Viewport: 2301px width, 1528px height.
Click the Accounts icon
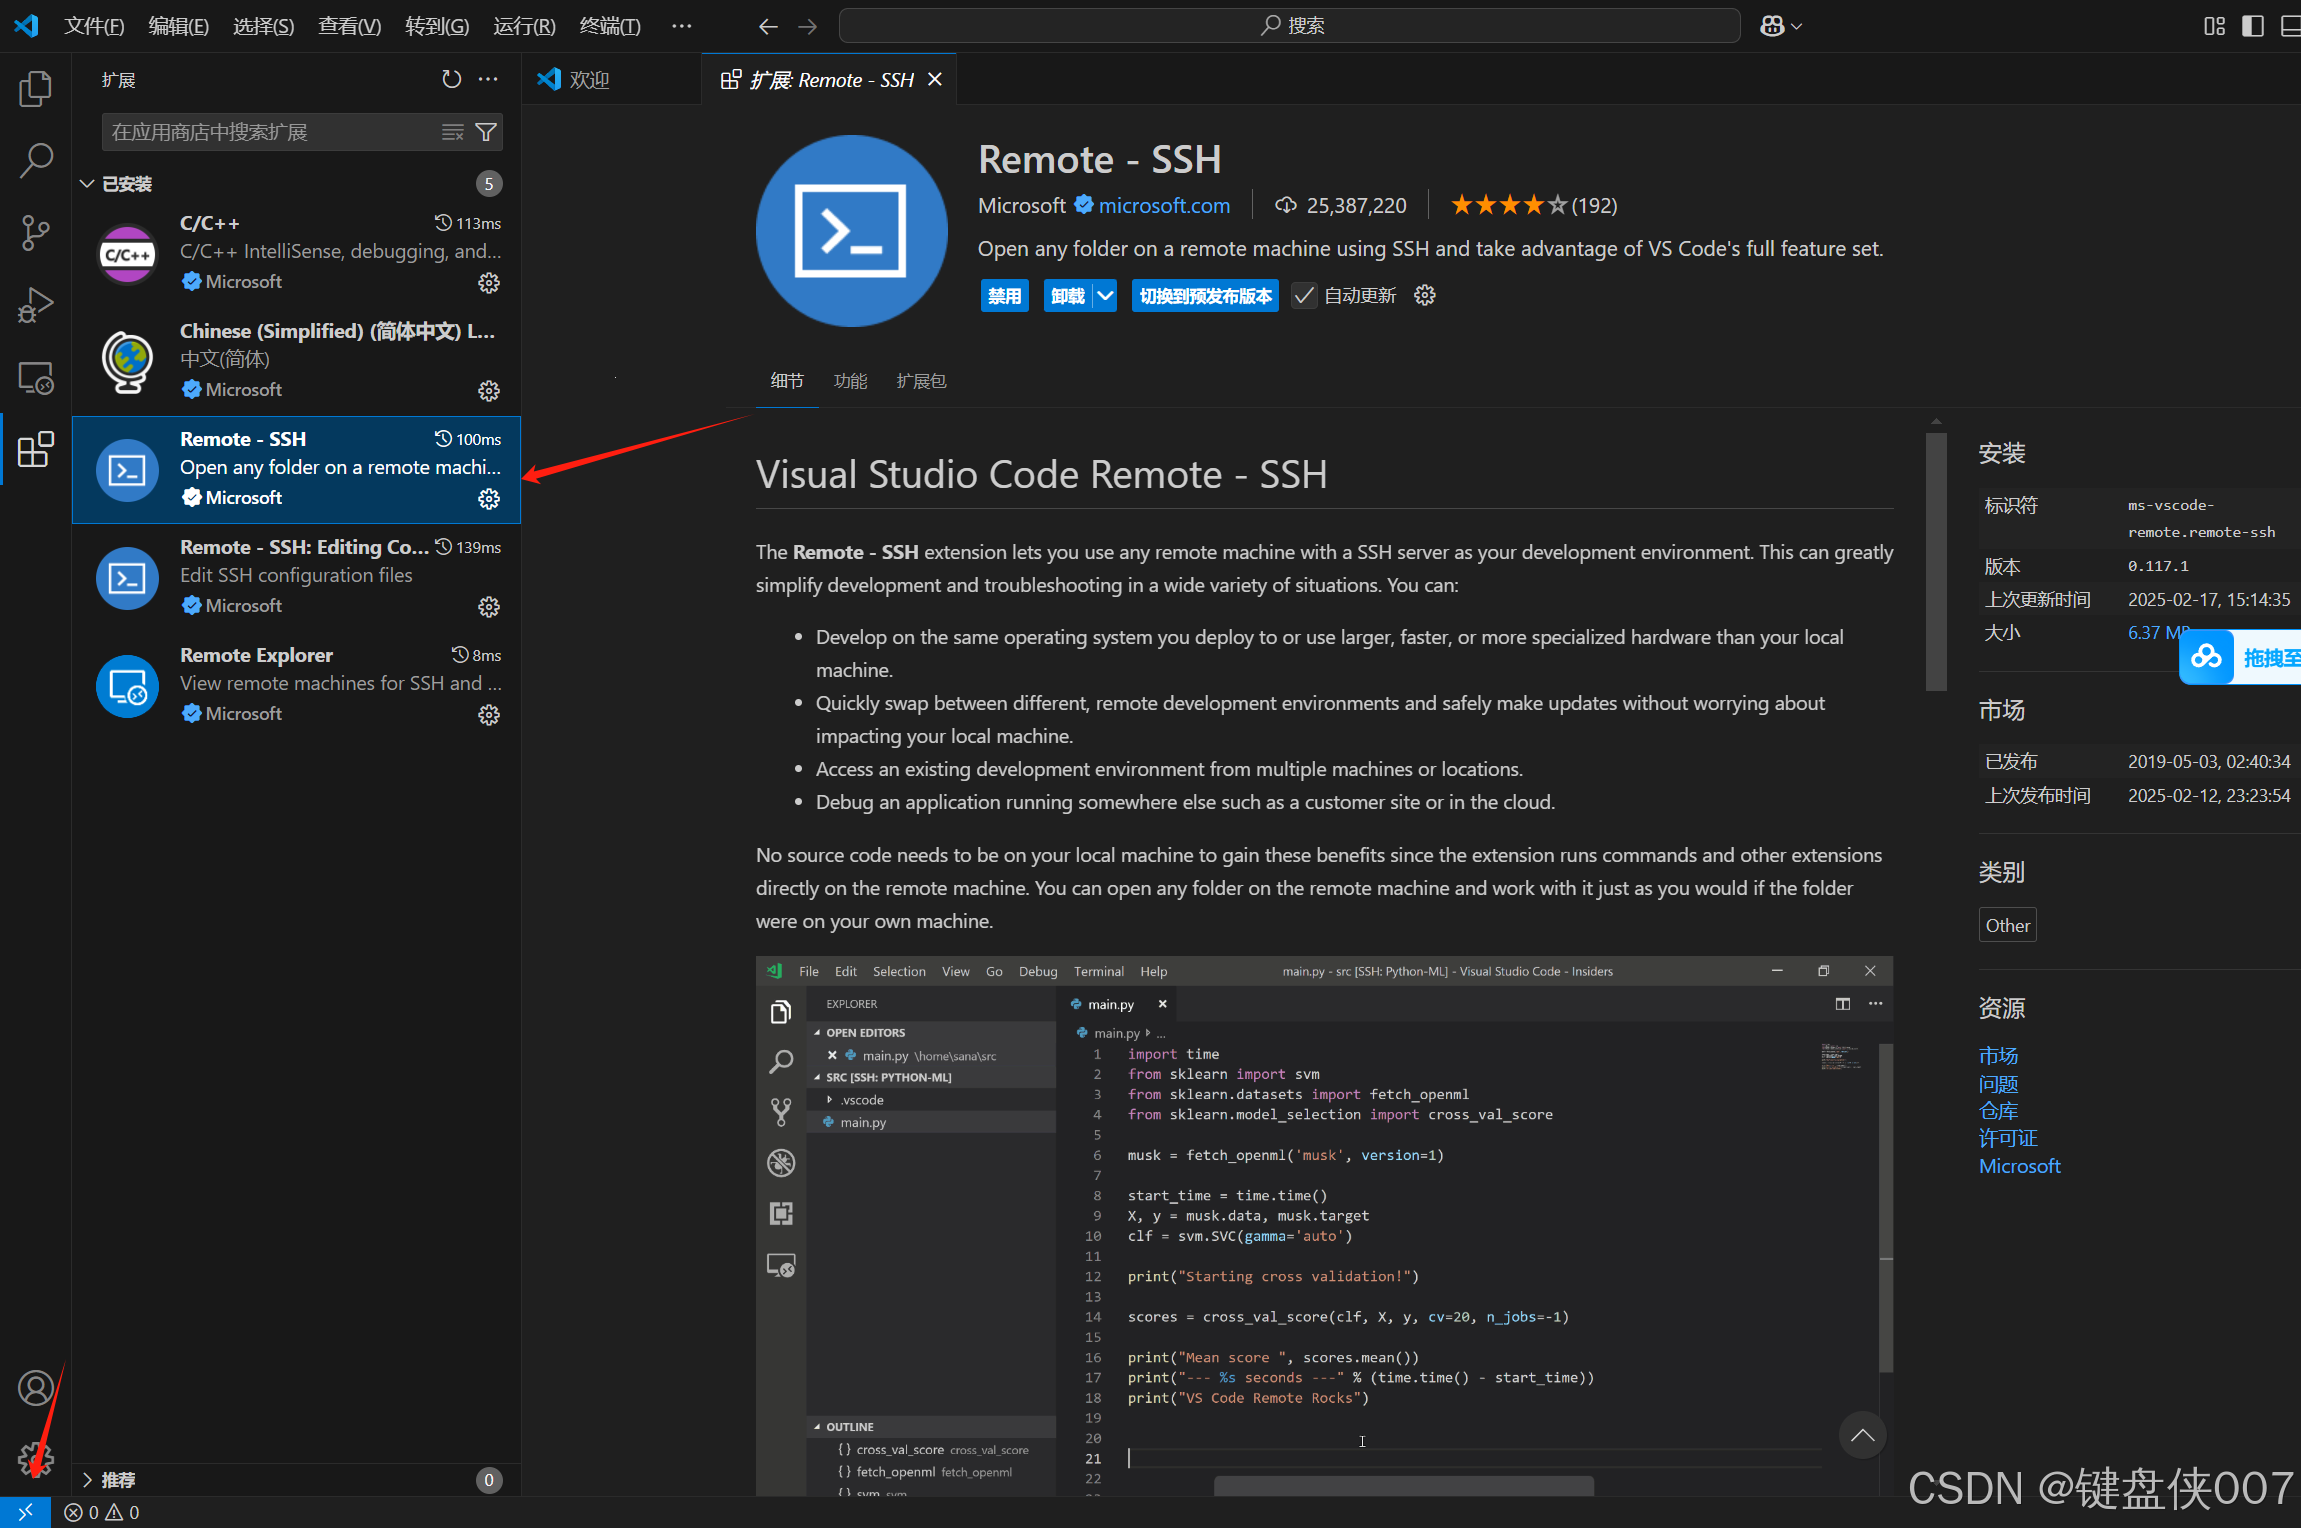[x=35, y=1388]
